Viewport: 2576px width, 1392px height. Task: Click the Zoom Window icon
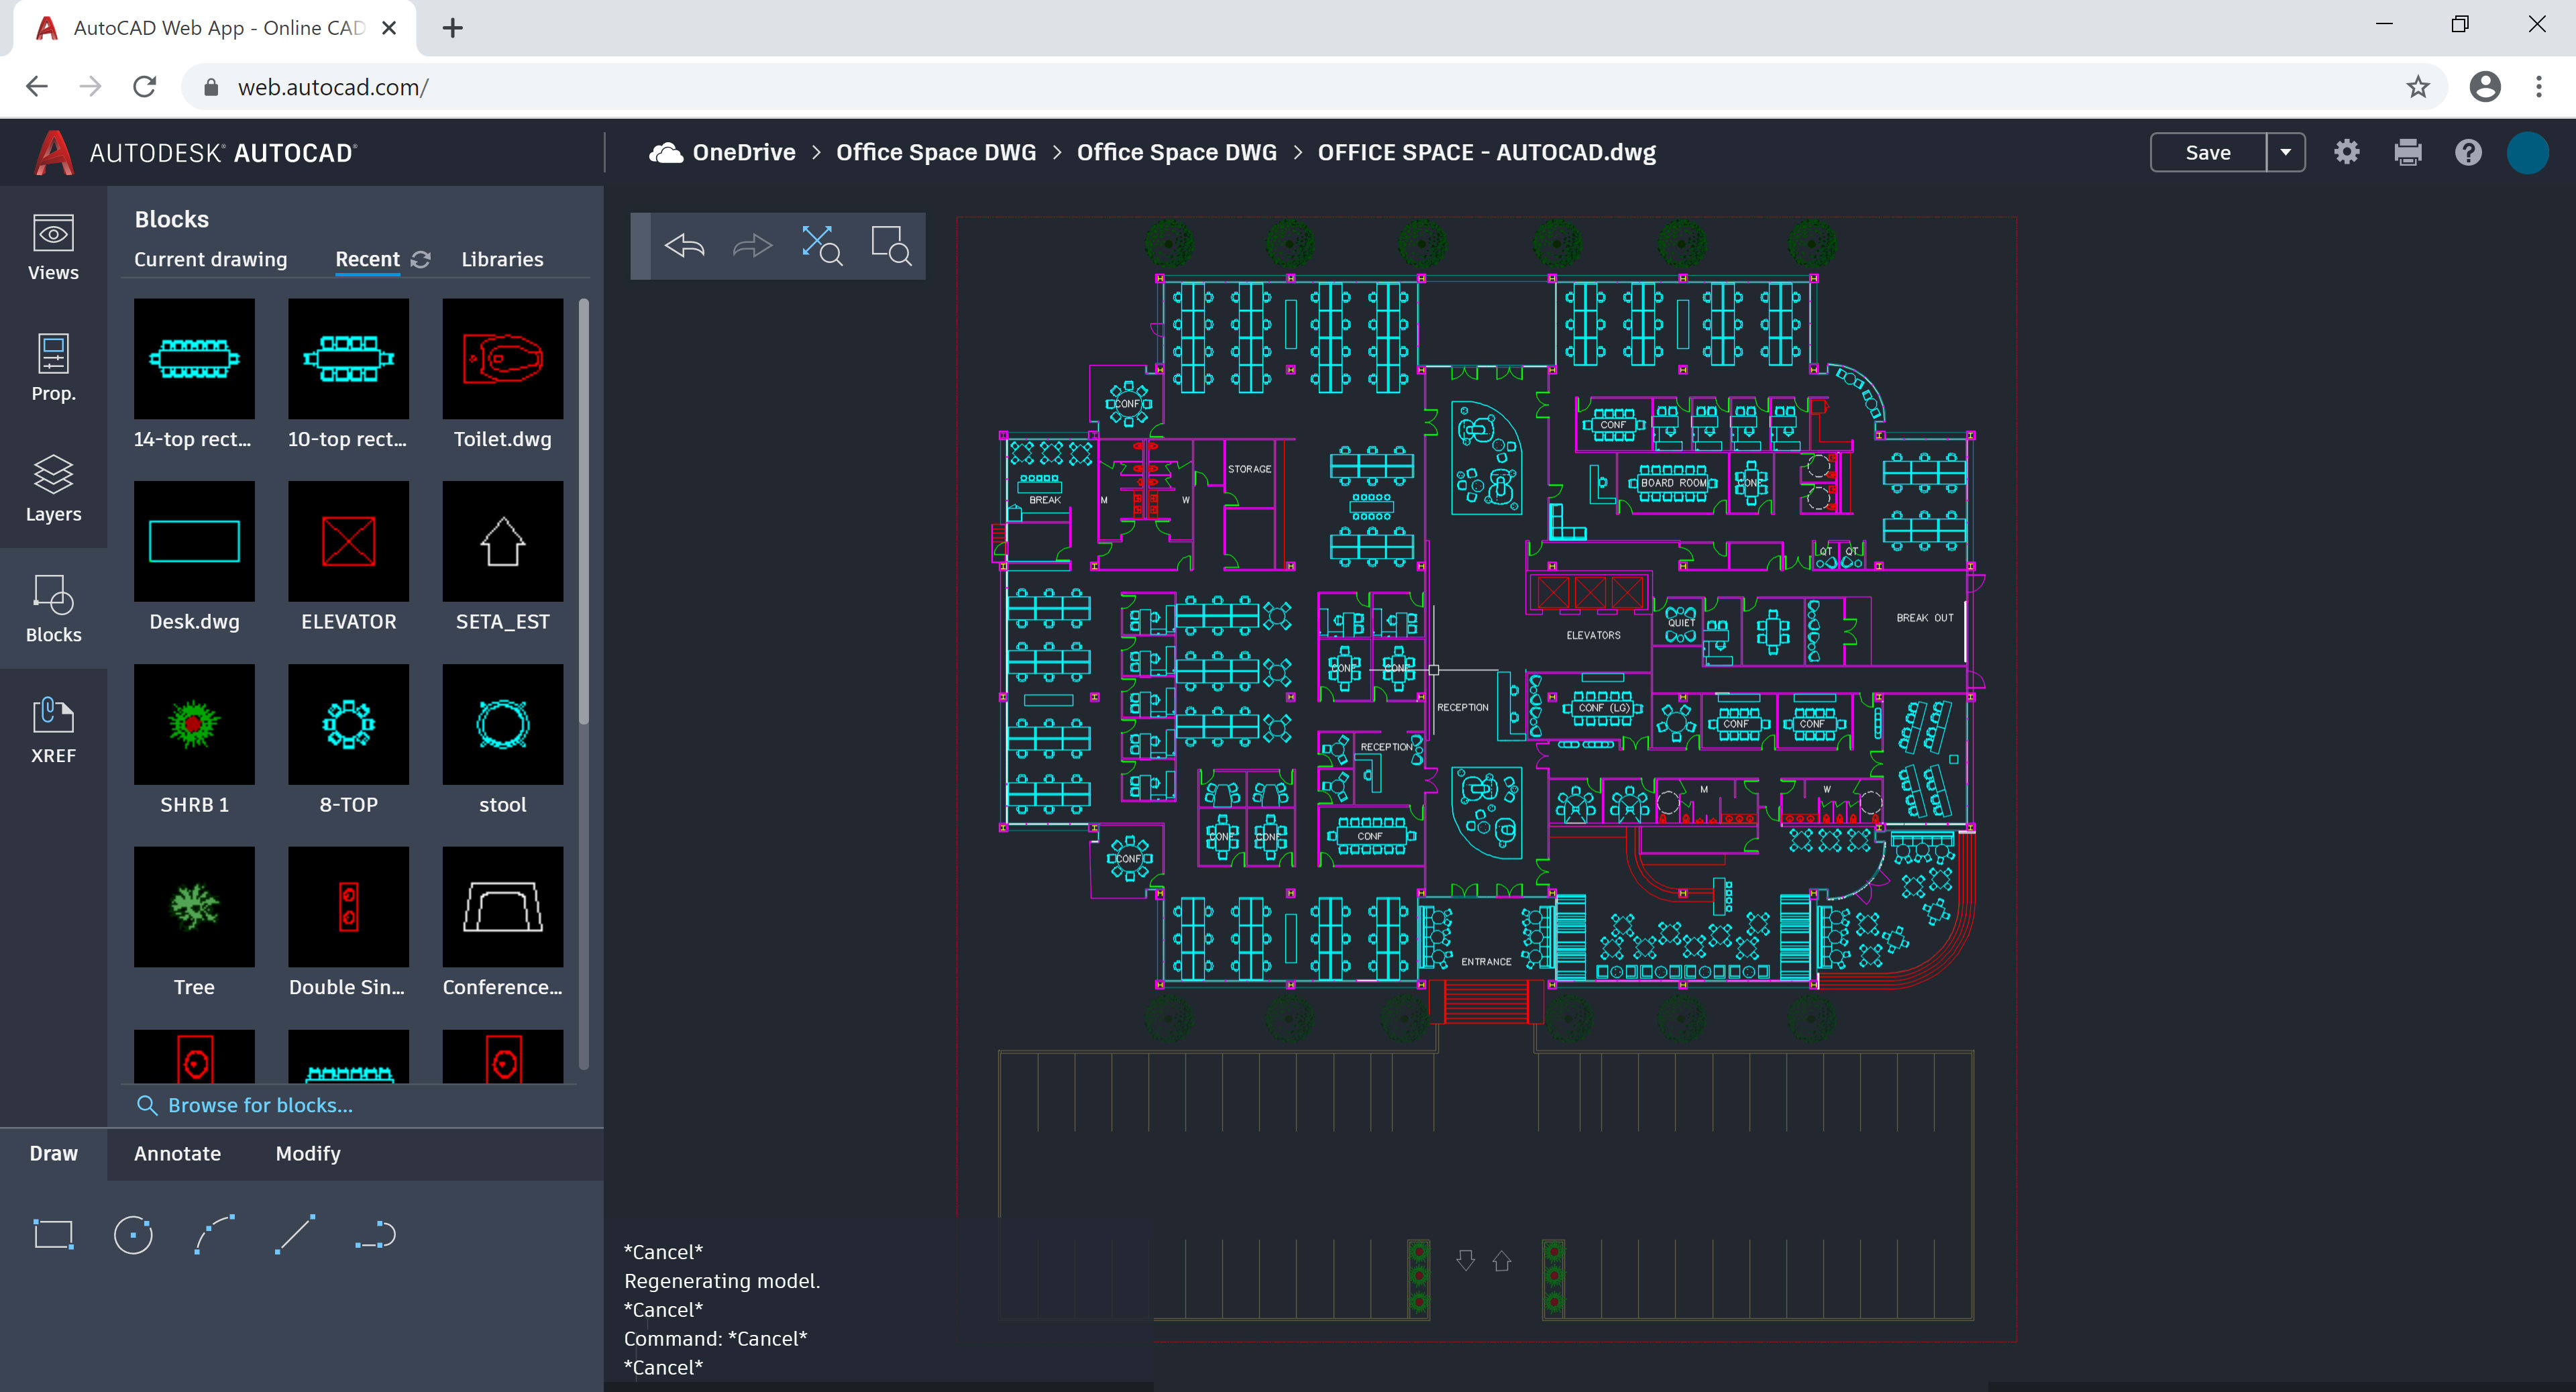pos(890,245)
